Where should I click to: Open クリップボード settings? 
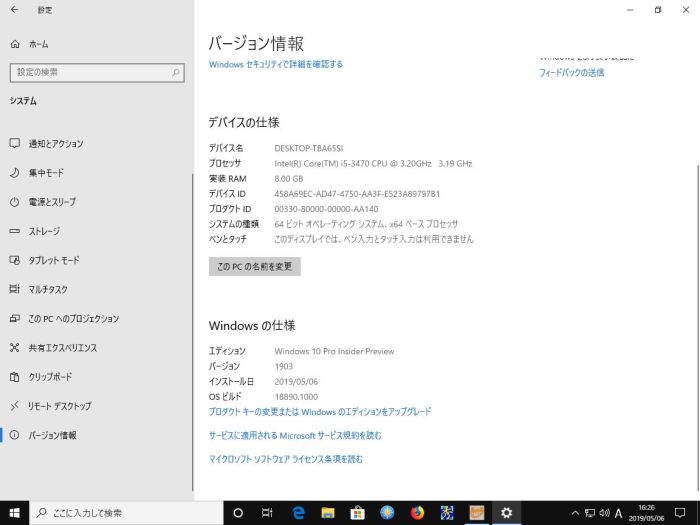[50, 377]
